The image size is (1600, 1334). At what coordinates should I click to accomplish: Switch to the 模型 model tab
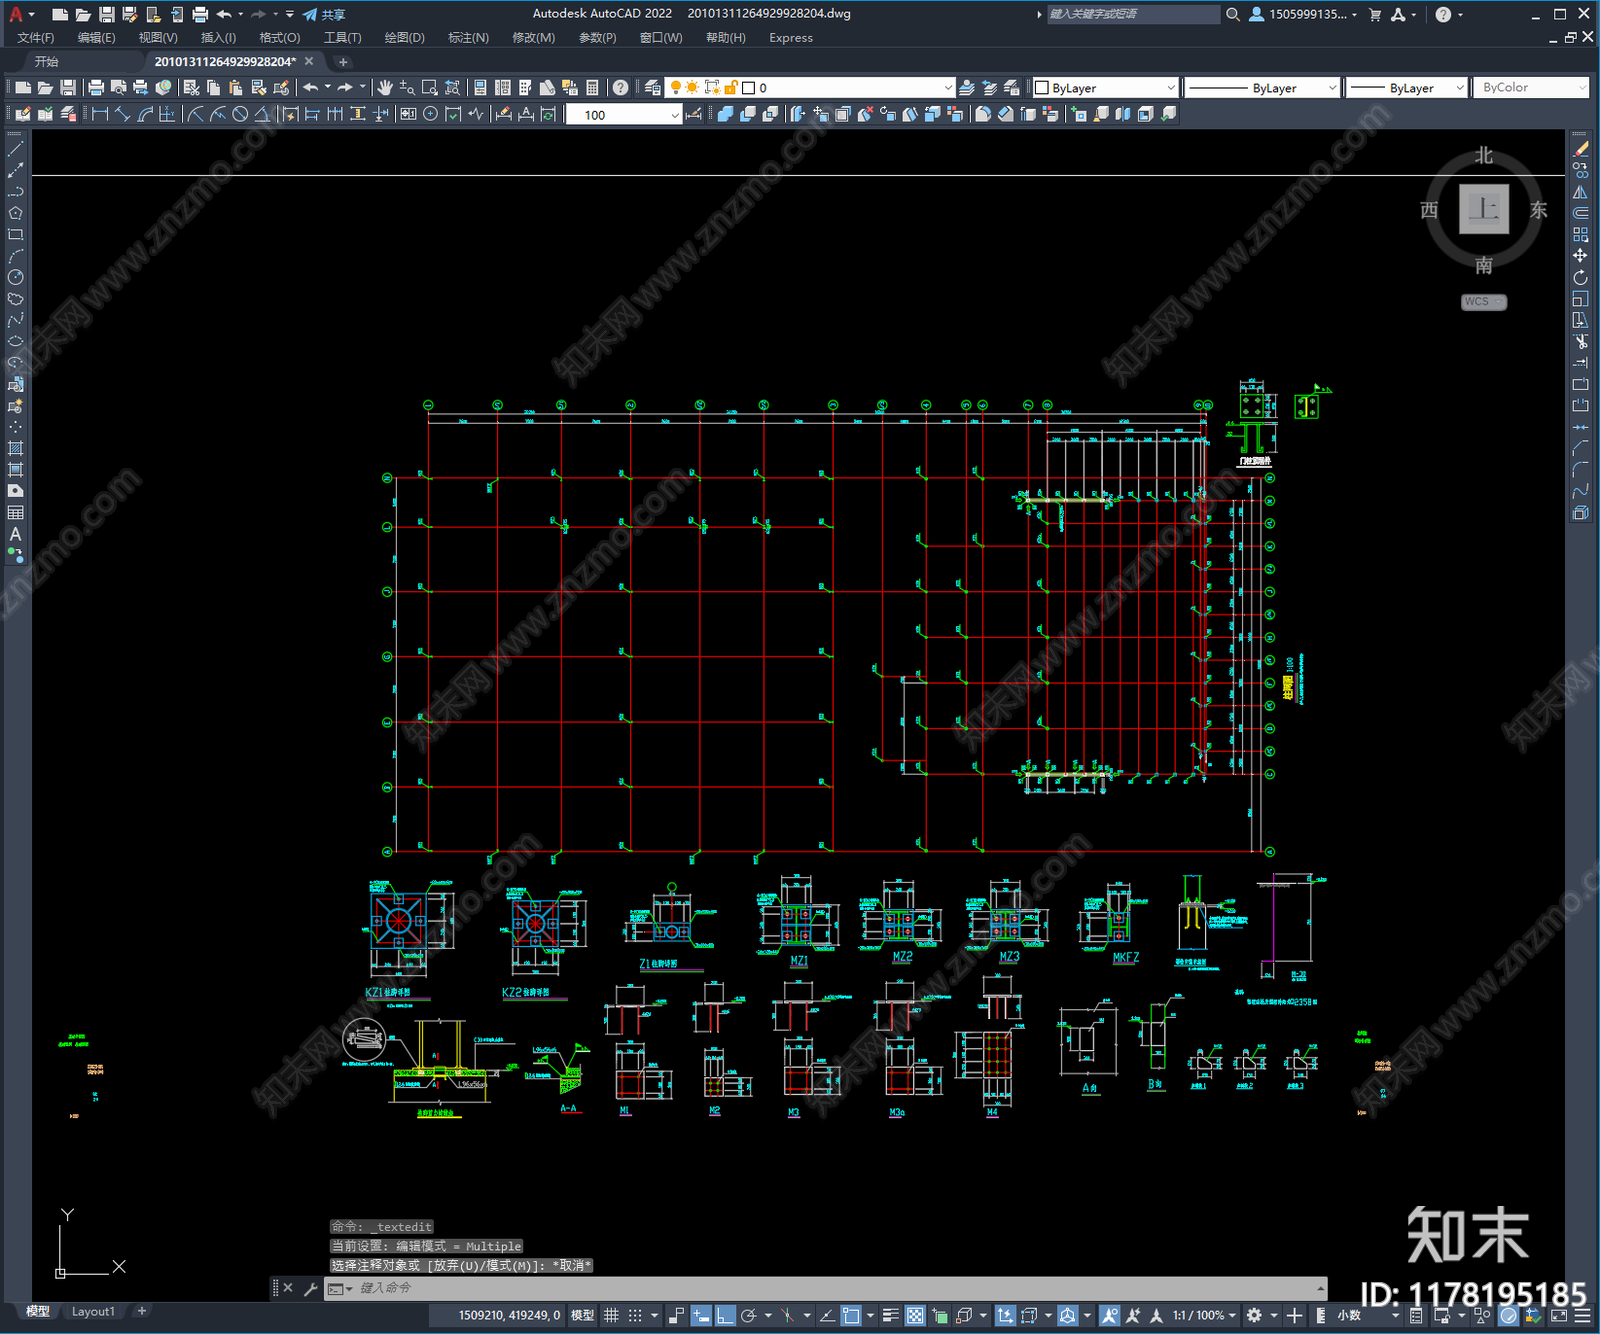(38, 1311)
